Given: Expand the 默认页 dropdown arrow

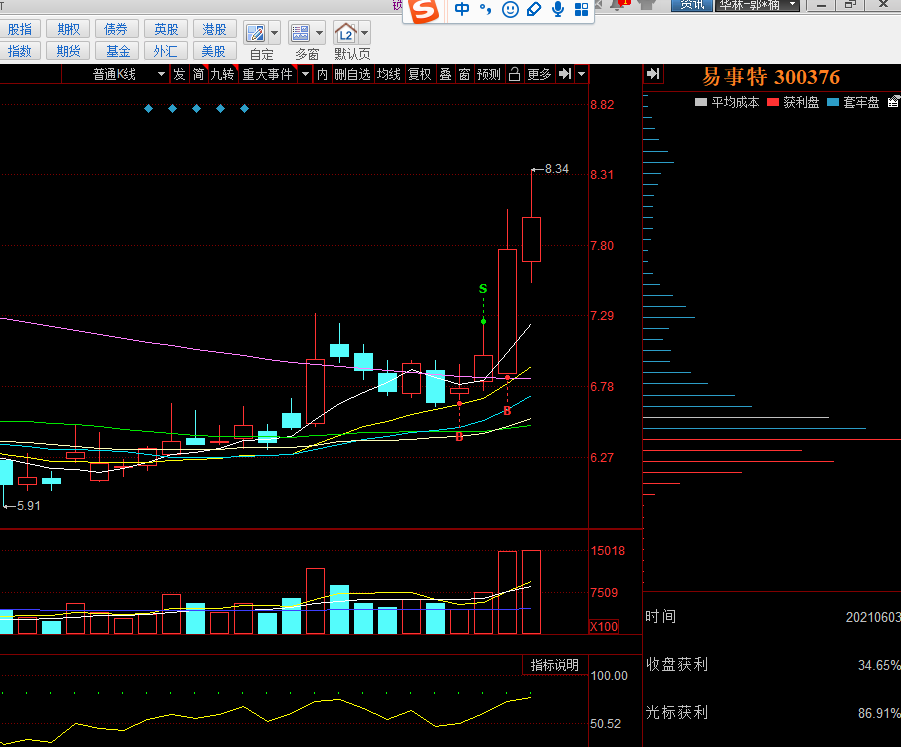Looking at the screenshot, I should 364,33.
